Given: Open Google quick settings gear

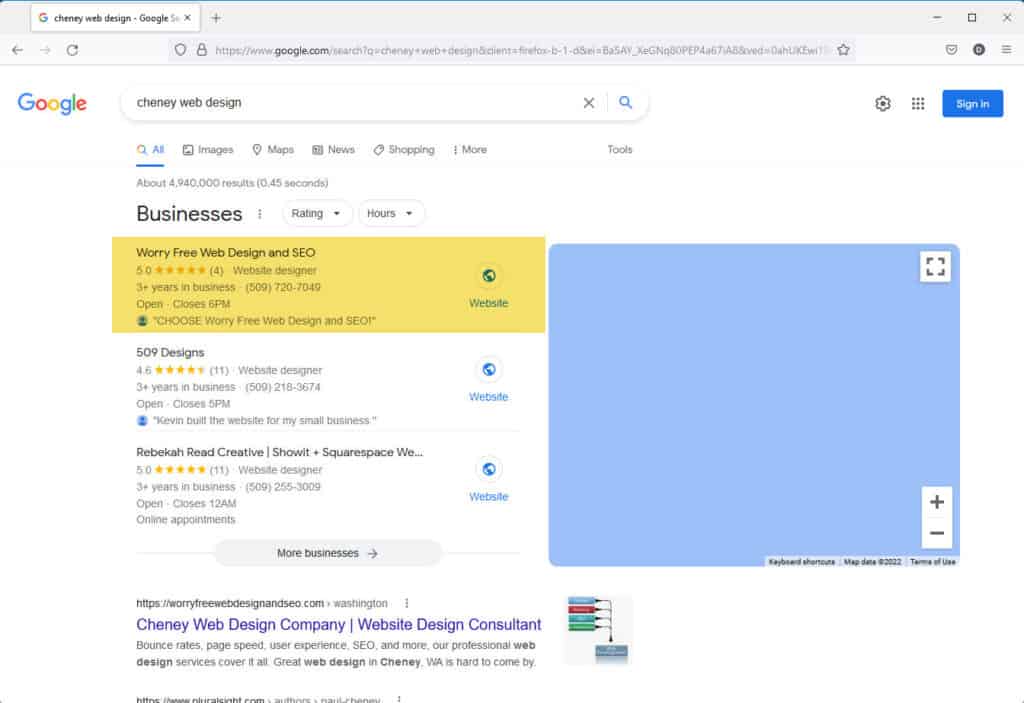Looking at the screenshot, I should pos(883,103).
